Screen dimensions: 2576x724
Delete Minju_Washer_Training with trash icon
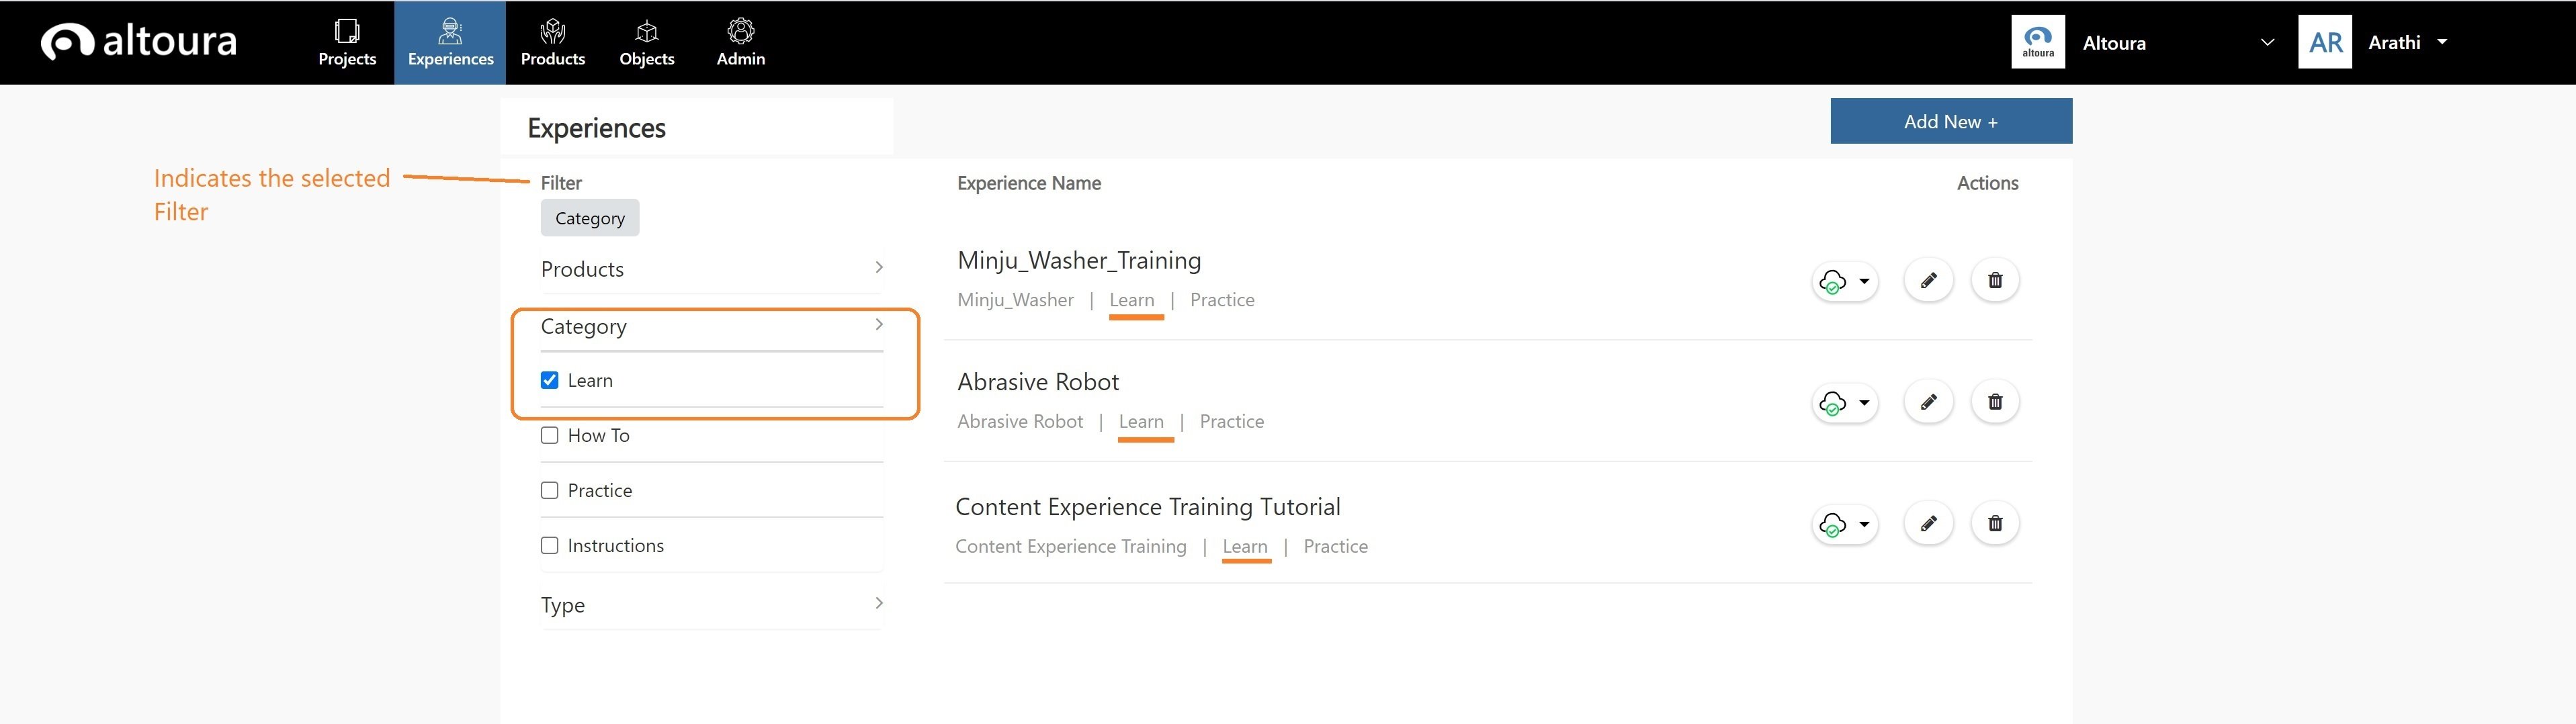pos(1995,280)
